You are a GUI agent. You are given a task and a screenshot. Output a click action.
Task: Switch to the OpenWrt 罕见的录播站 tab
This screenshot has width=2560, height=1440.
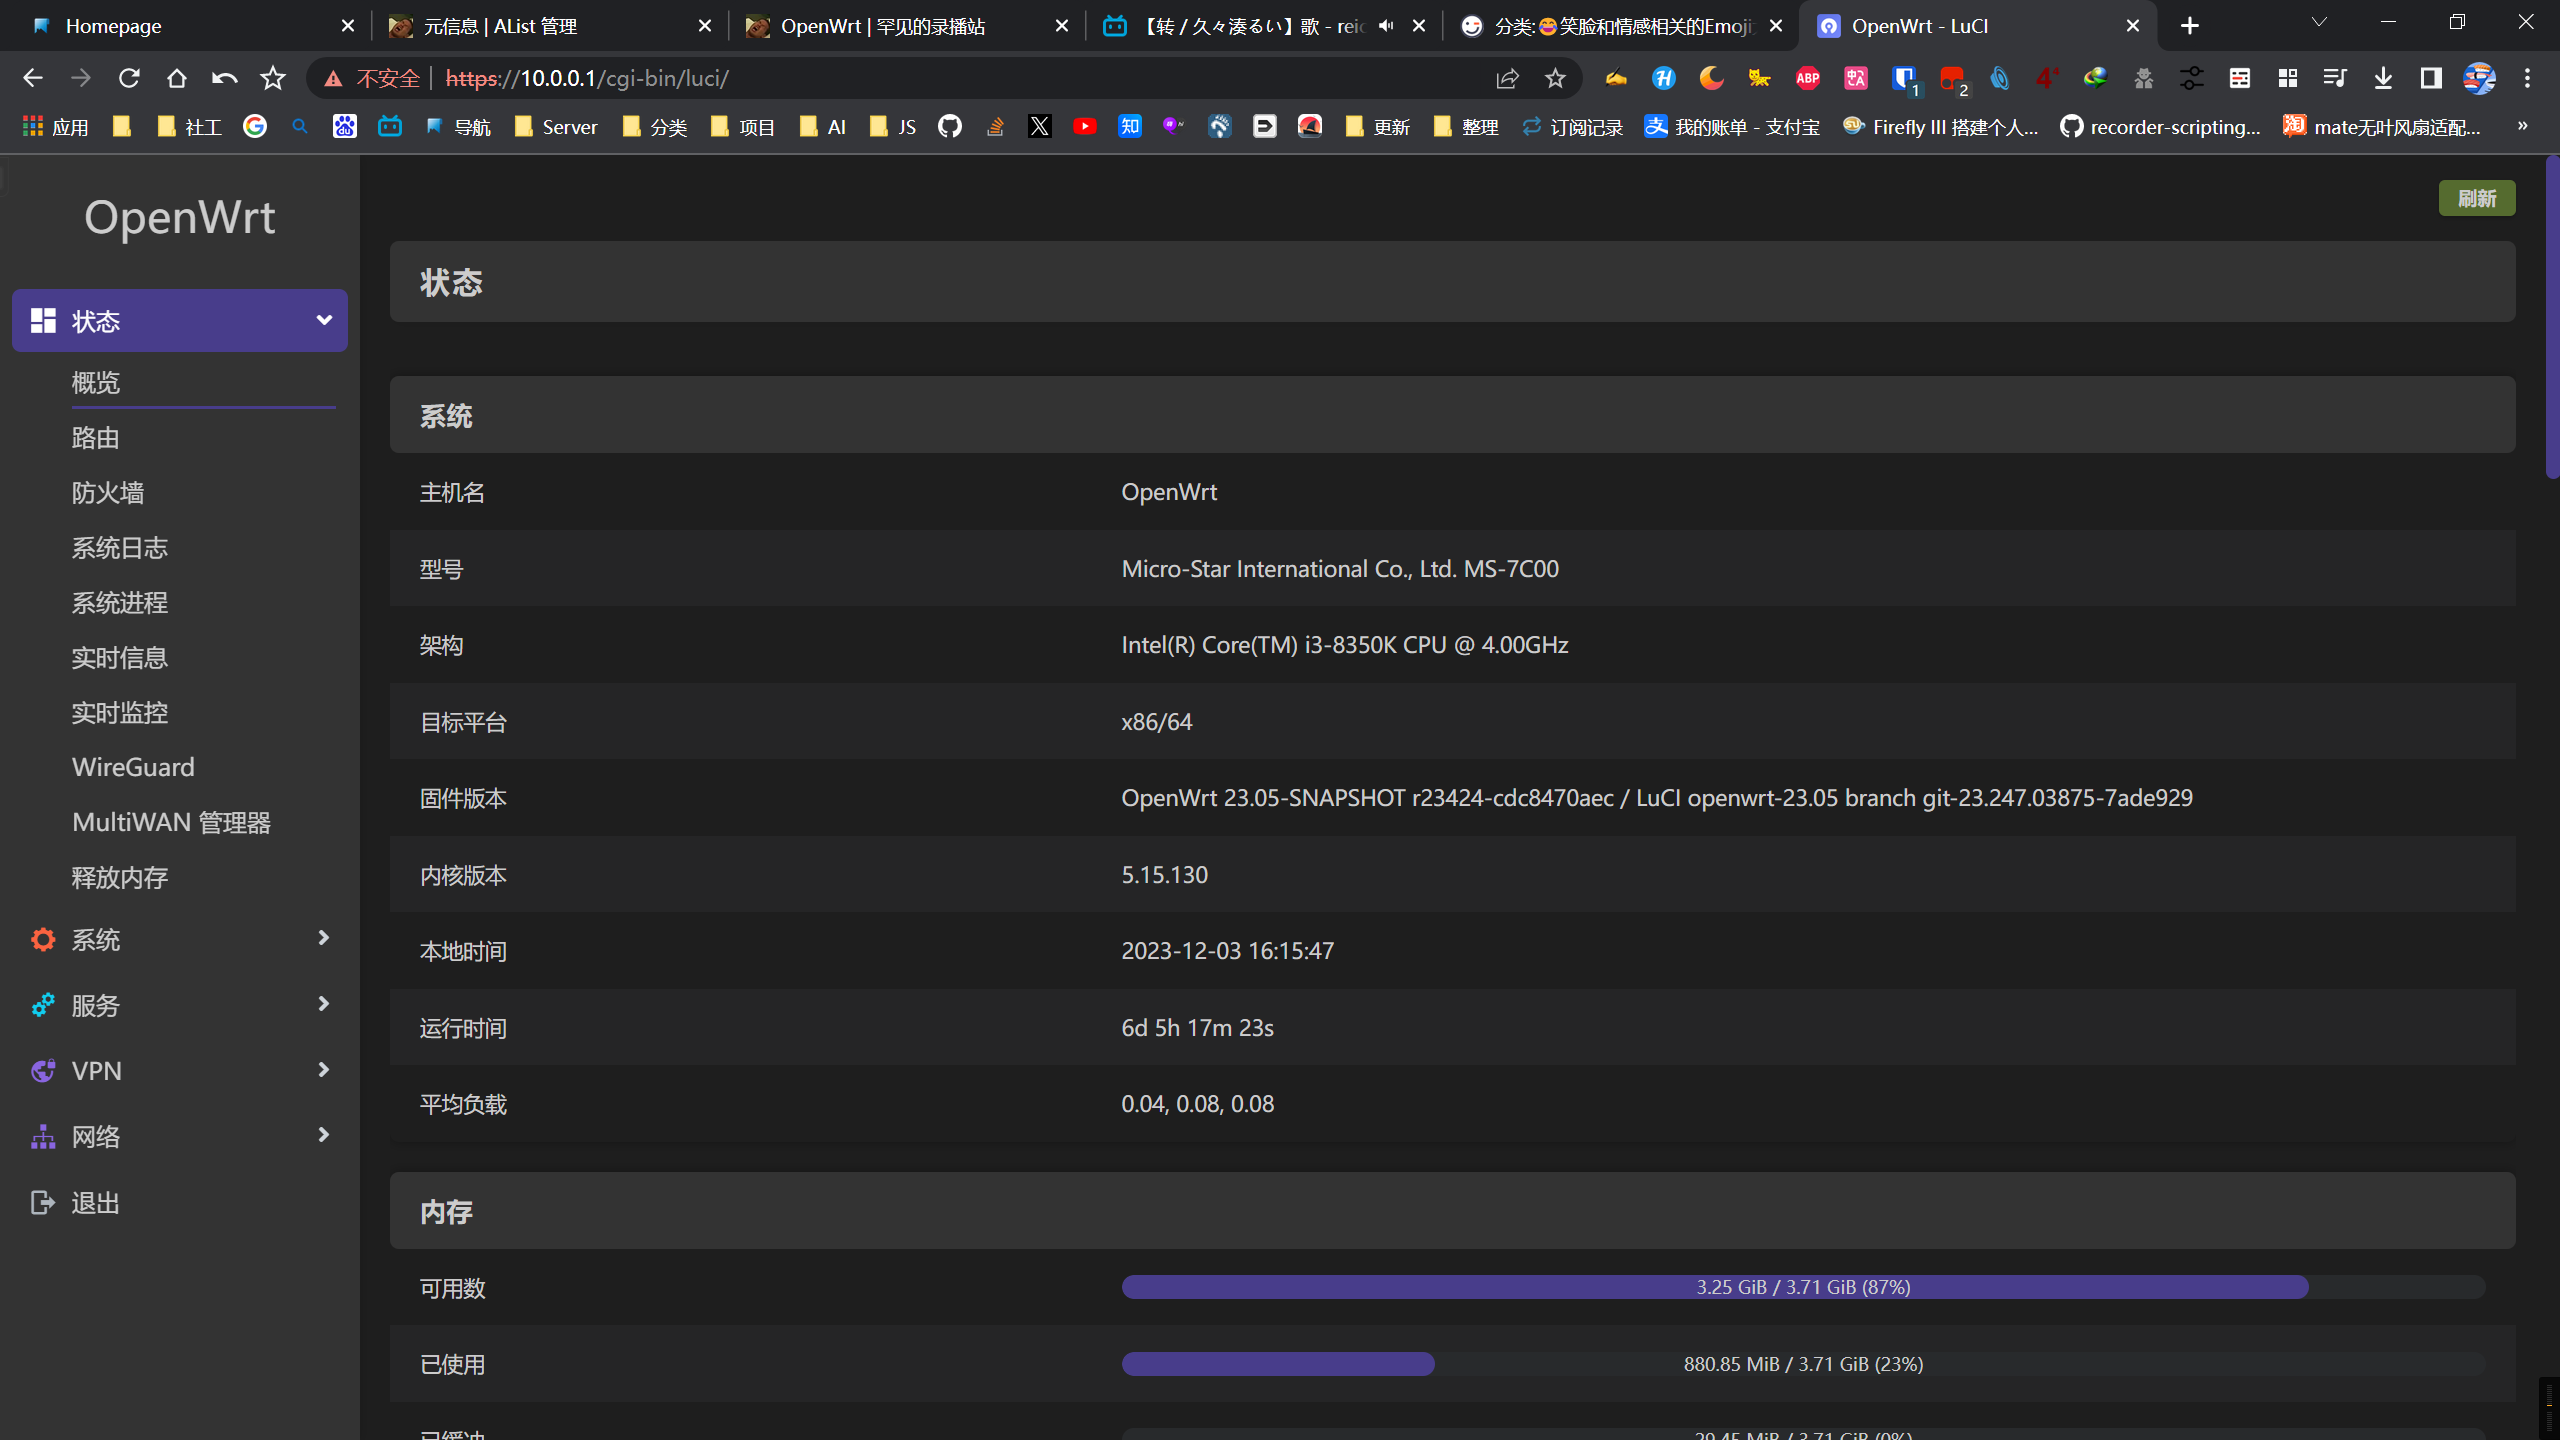(906, 26)
